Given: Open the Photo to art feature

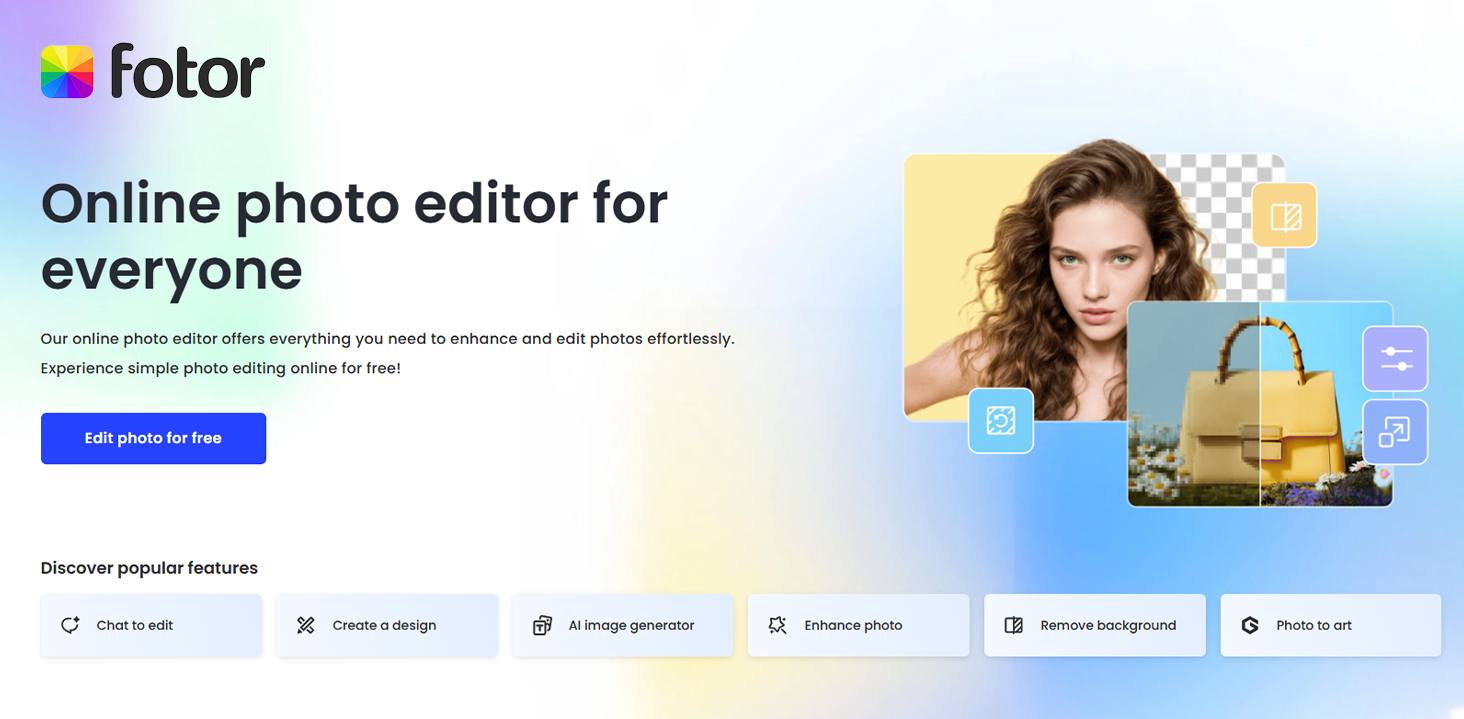Looking at the screenshot, I should pyautogui.click(x=1330, y=624).
